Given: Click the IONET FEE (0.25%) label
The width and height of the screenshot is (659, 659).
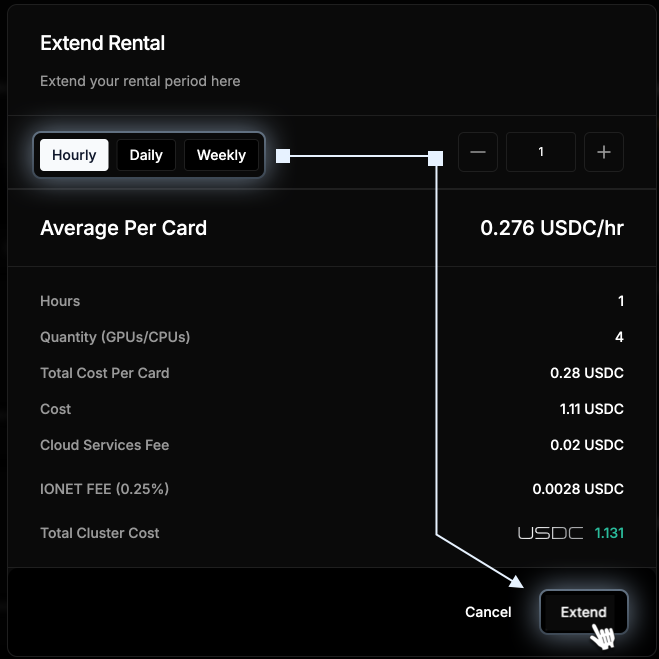Looking at the screenshot, I should [x=105, y=489].
